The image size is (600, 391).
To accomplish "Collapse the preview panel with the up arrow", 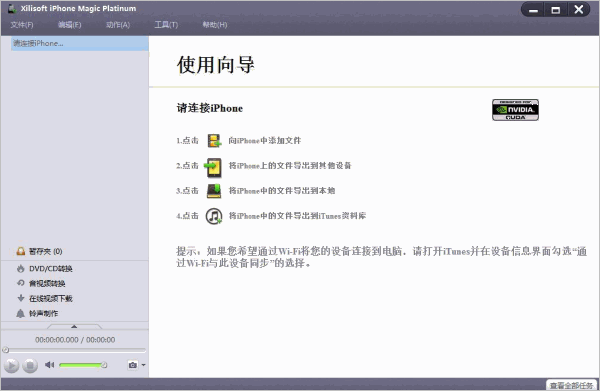I will [x=74, y=326].
